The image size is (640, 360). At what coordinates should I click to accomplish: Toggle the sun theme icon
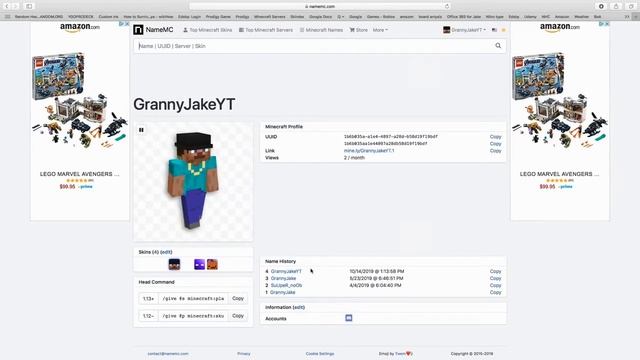(x=503, y=30)
